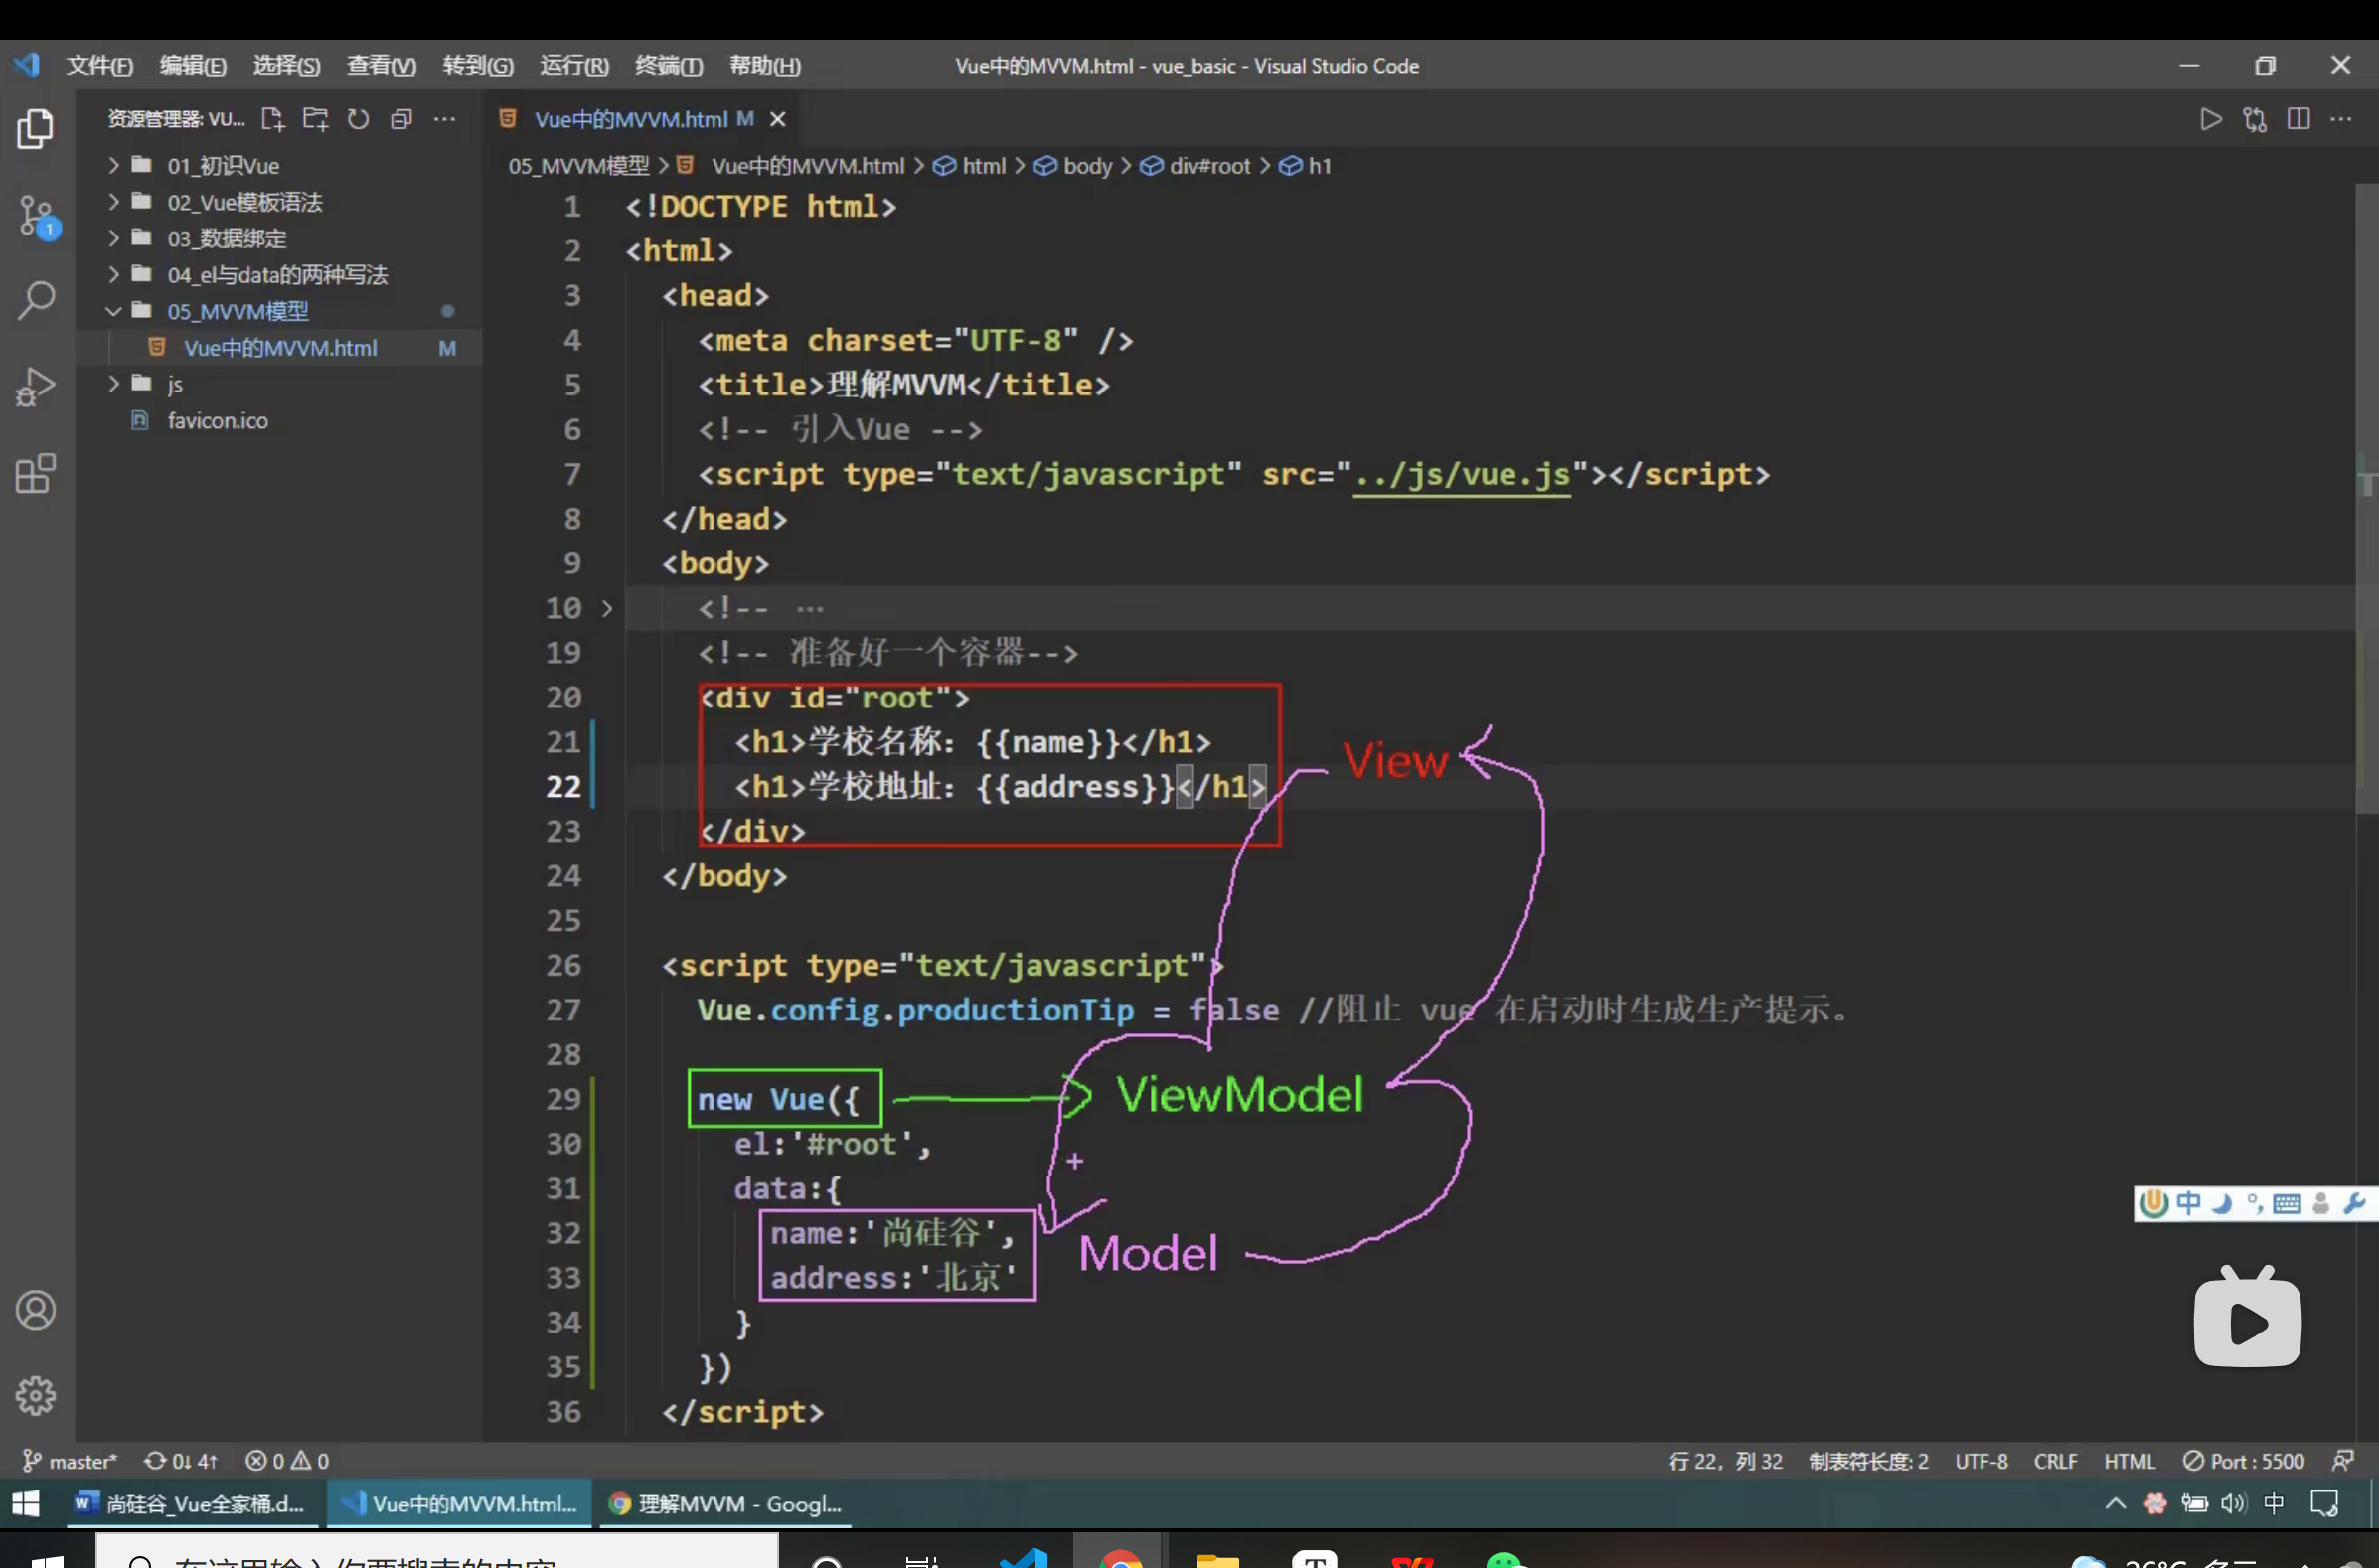Open the Search view
The width and height of the screenshot is (2379, 1568).
click(x=36, y=300)
